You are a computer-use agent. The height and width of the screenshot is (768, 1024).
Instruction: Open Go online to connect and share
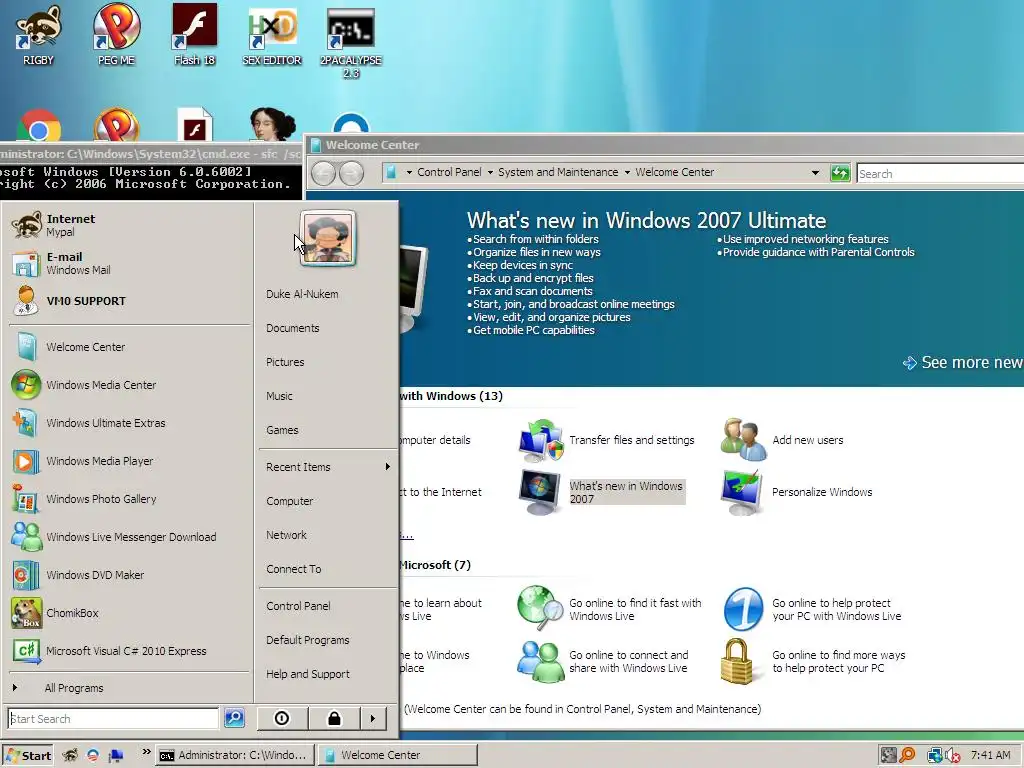[603, 662]
